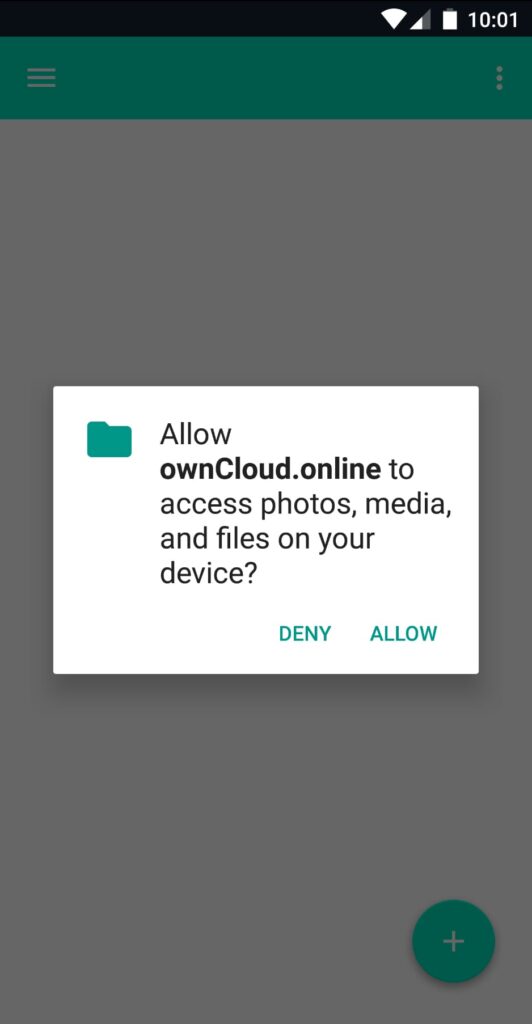The width and height of the screenshot is (532, 1024).
Task: Tap the green toolbar header area
Action: (266, 78)
